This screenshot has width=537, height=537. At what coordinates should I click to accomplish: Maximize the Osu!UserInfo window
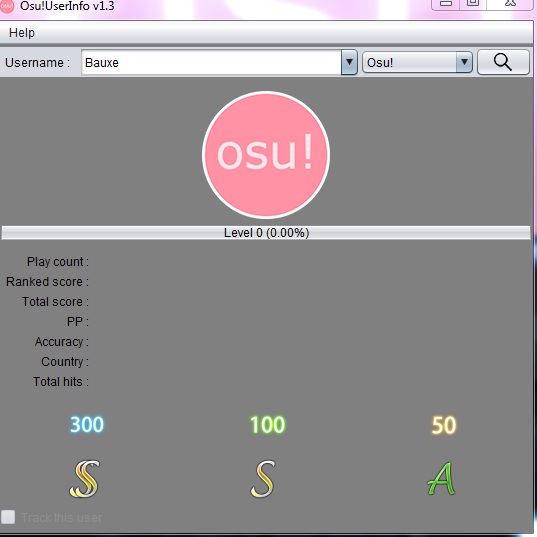coord(473,4)
